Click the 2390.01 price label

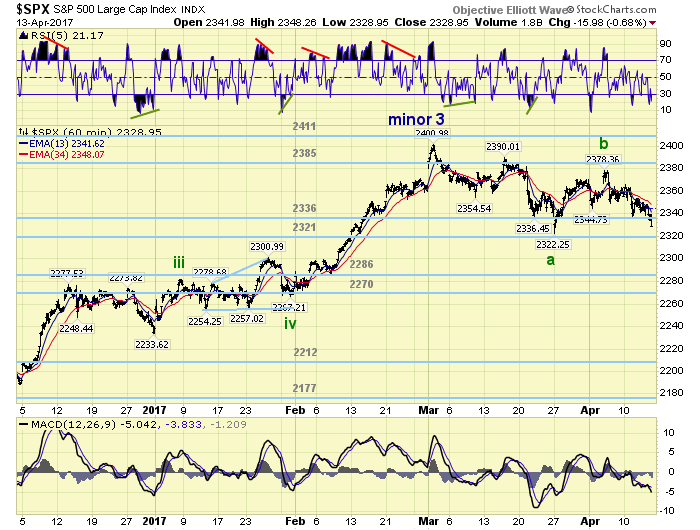[503, 146]
